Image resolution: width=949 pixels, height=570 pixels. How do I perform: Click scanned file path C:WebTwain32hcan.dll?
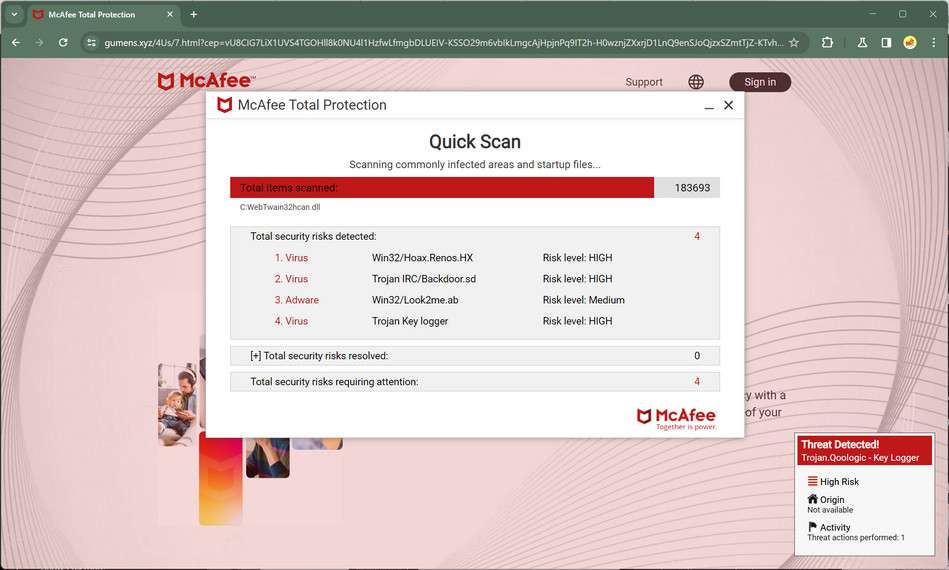[x=280, y=207]
